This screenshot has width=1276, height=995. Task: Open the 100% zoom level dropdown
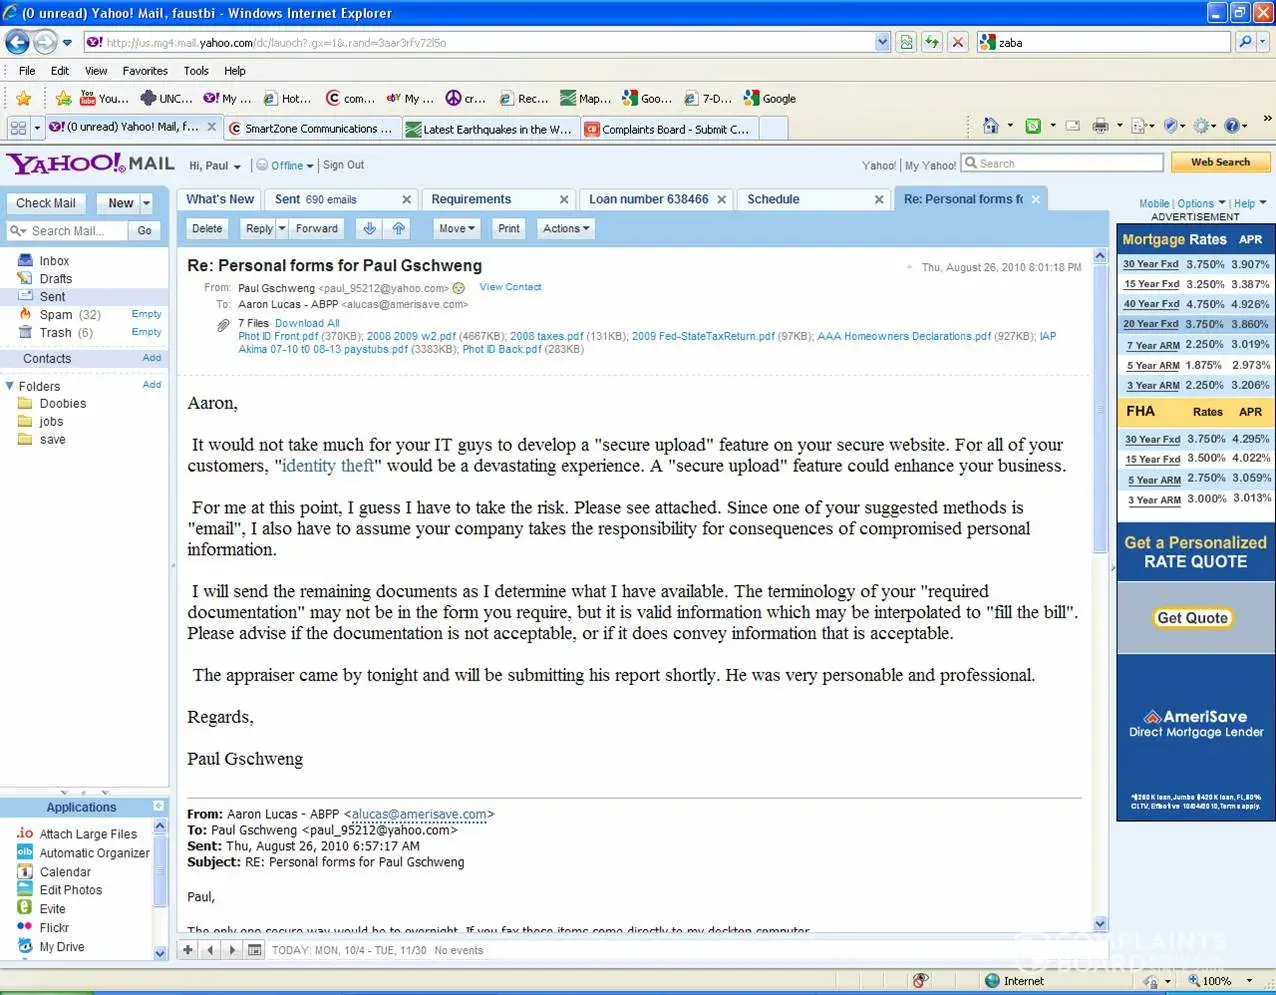pos(1249,981)
